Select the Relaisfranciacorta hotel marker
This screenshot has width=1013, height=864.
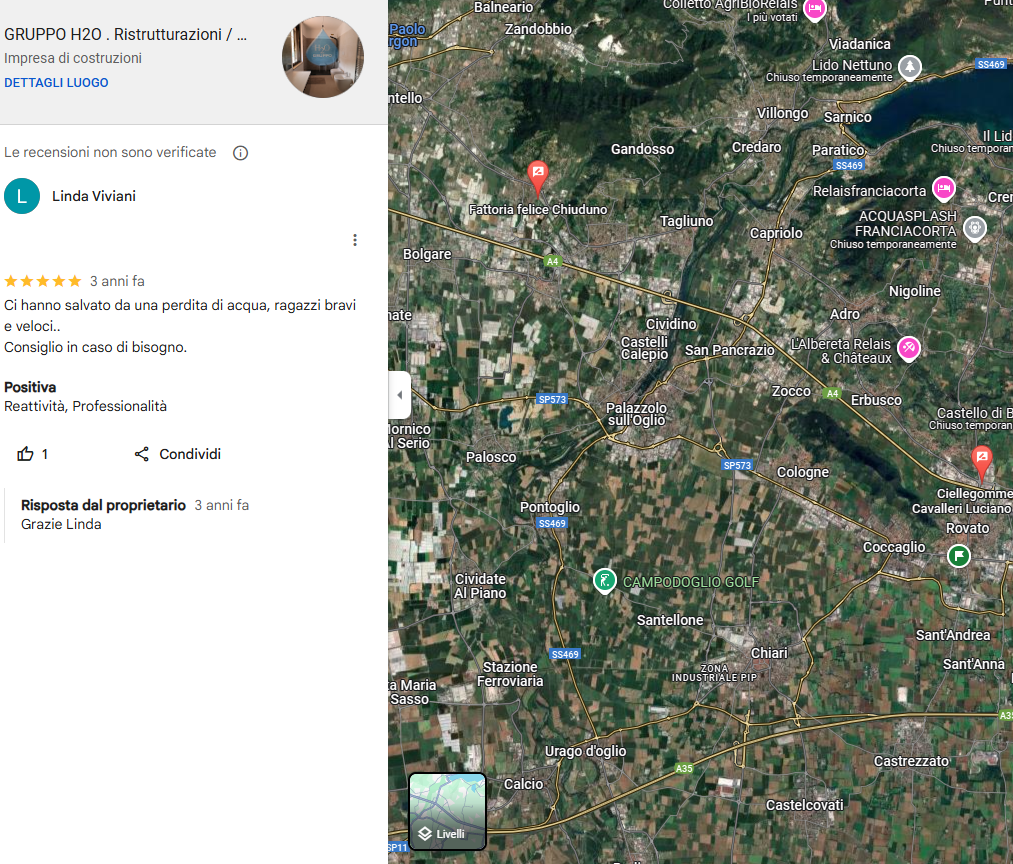[x=943, y=189]
